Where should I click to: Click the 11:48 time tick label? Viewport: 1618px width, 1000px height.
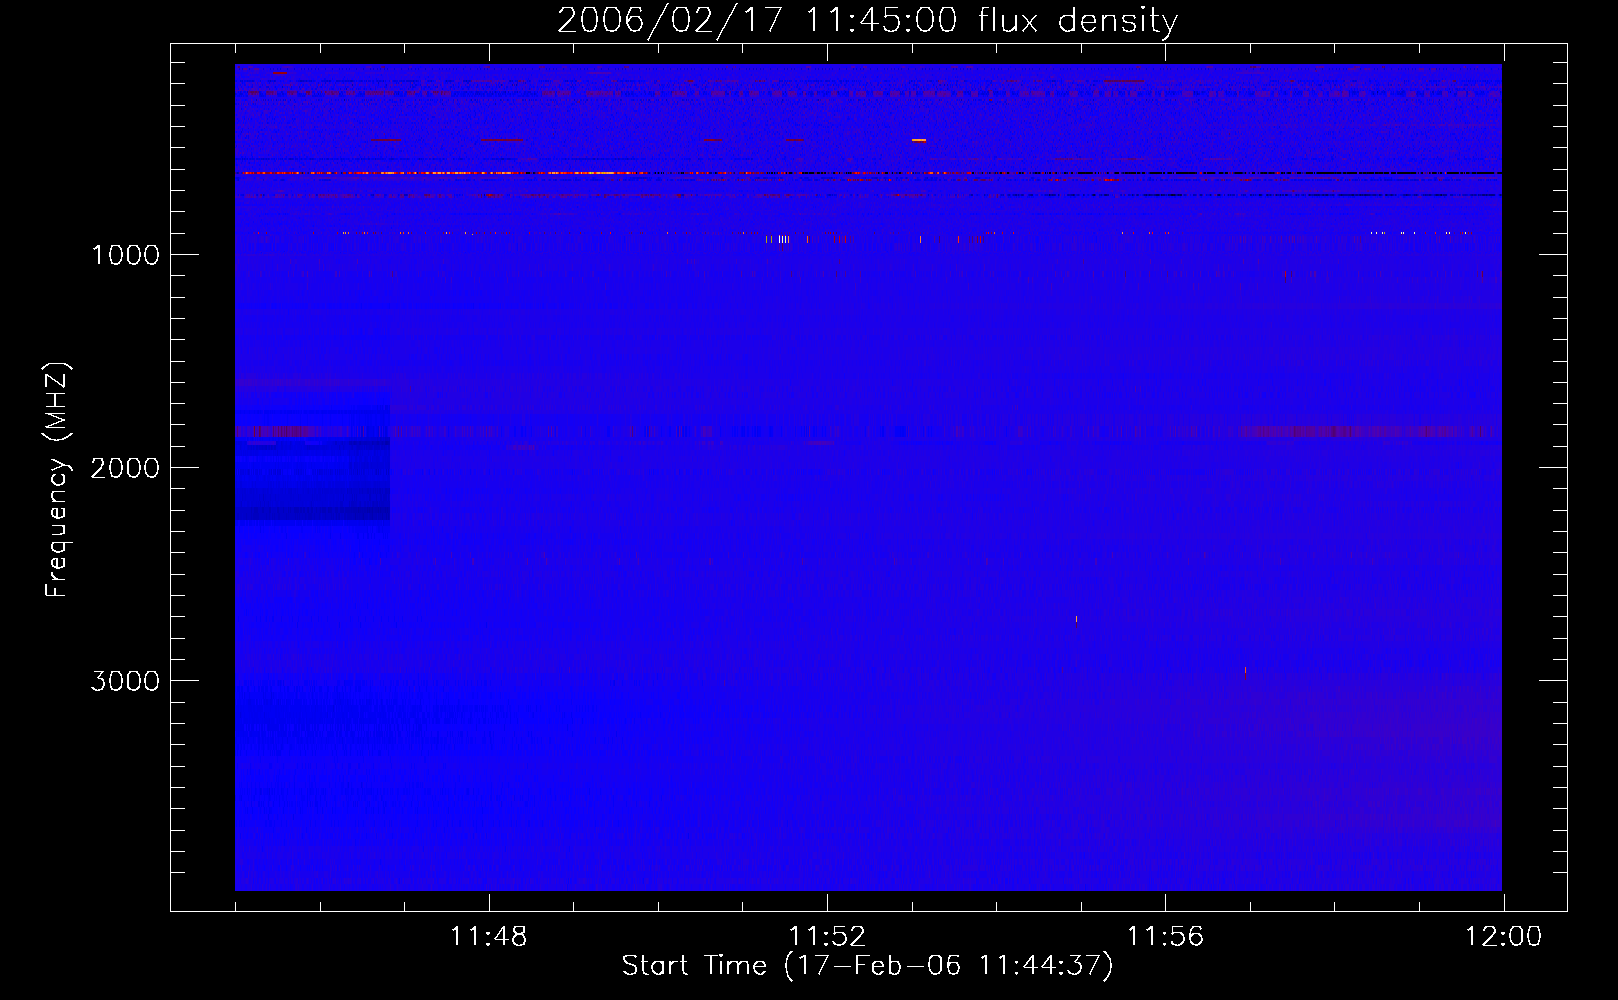[x=488, y=937]
